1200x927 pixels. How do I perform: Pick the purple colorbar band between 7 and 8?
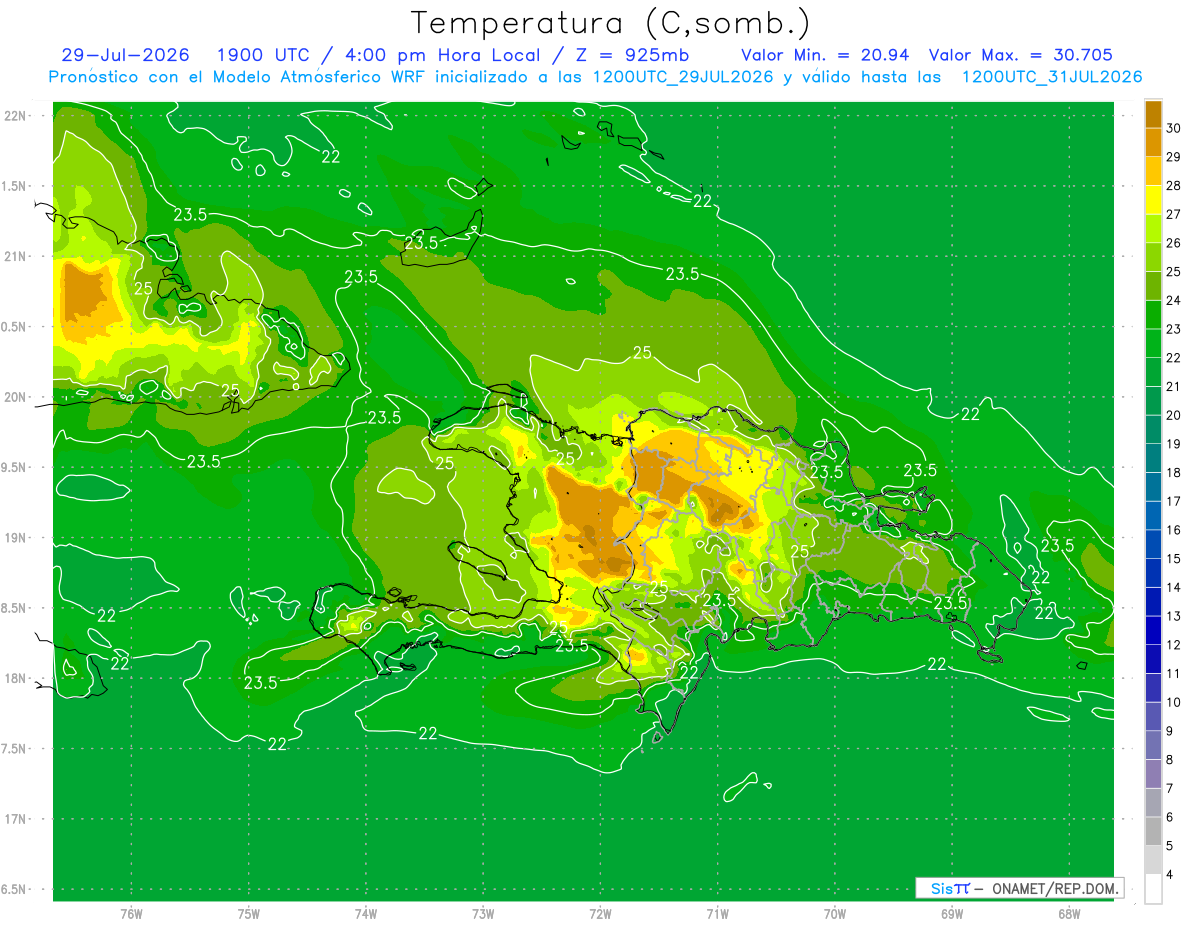click(1153, 774)
